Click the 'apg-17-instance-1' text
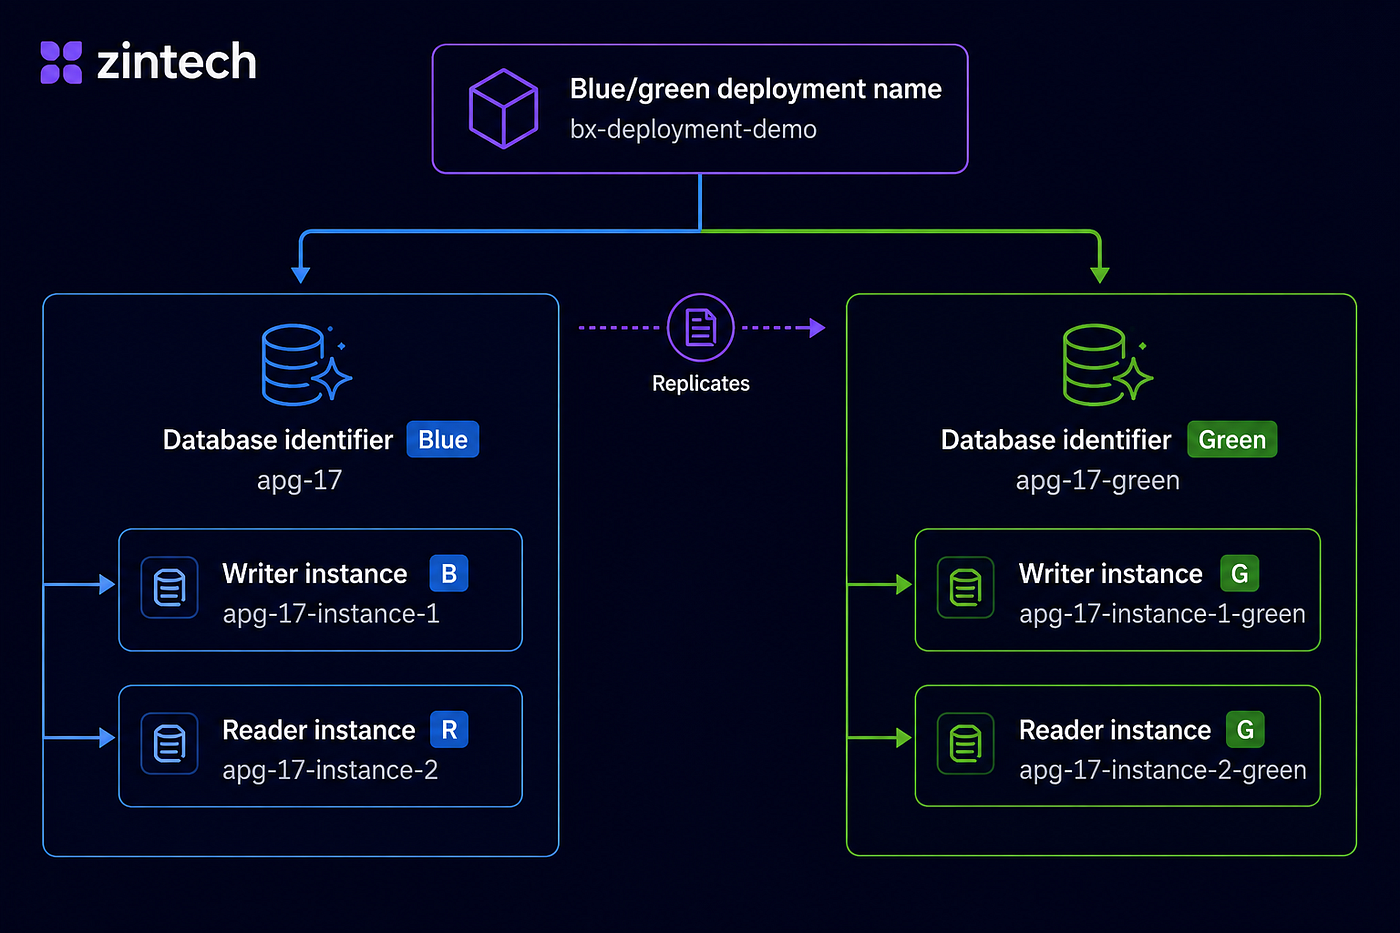 (x=331, y=614)
